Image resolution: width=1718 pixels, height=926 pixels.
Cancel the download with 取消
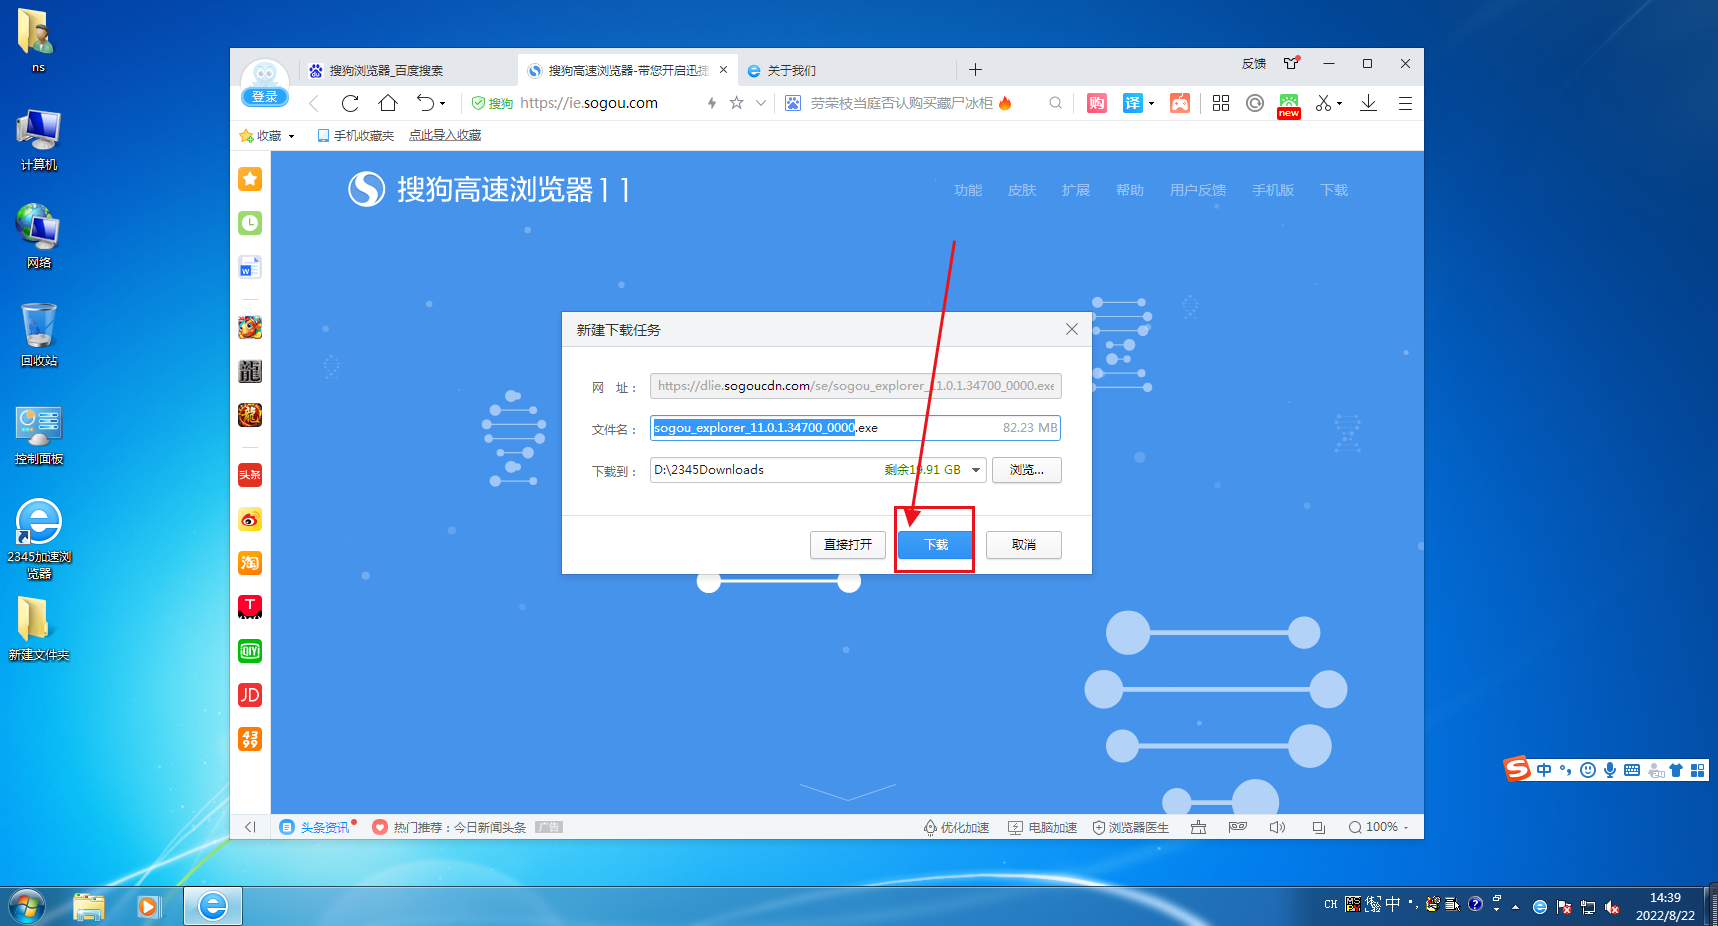tap(1024, 544)
